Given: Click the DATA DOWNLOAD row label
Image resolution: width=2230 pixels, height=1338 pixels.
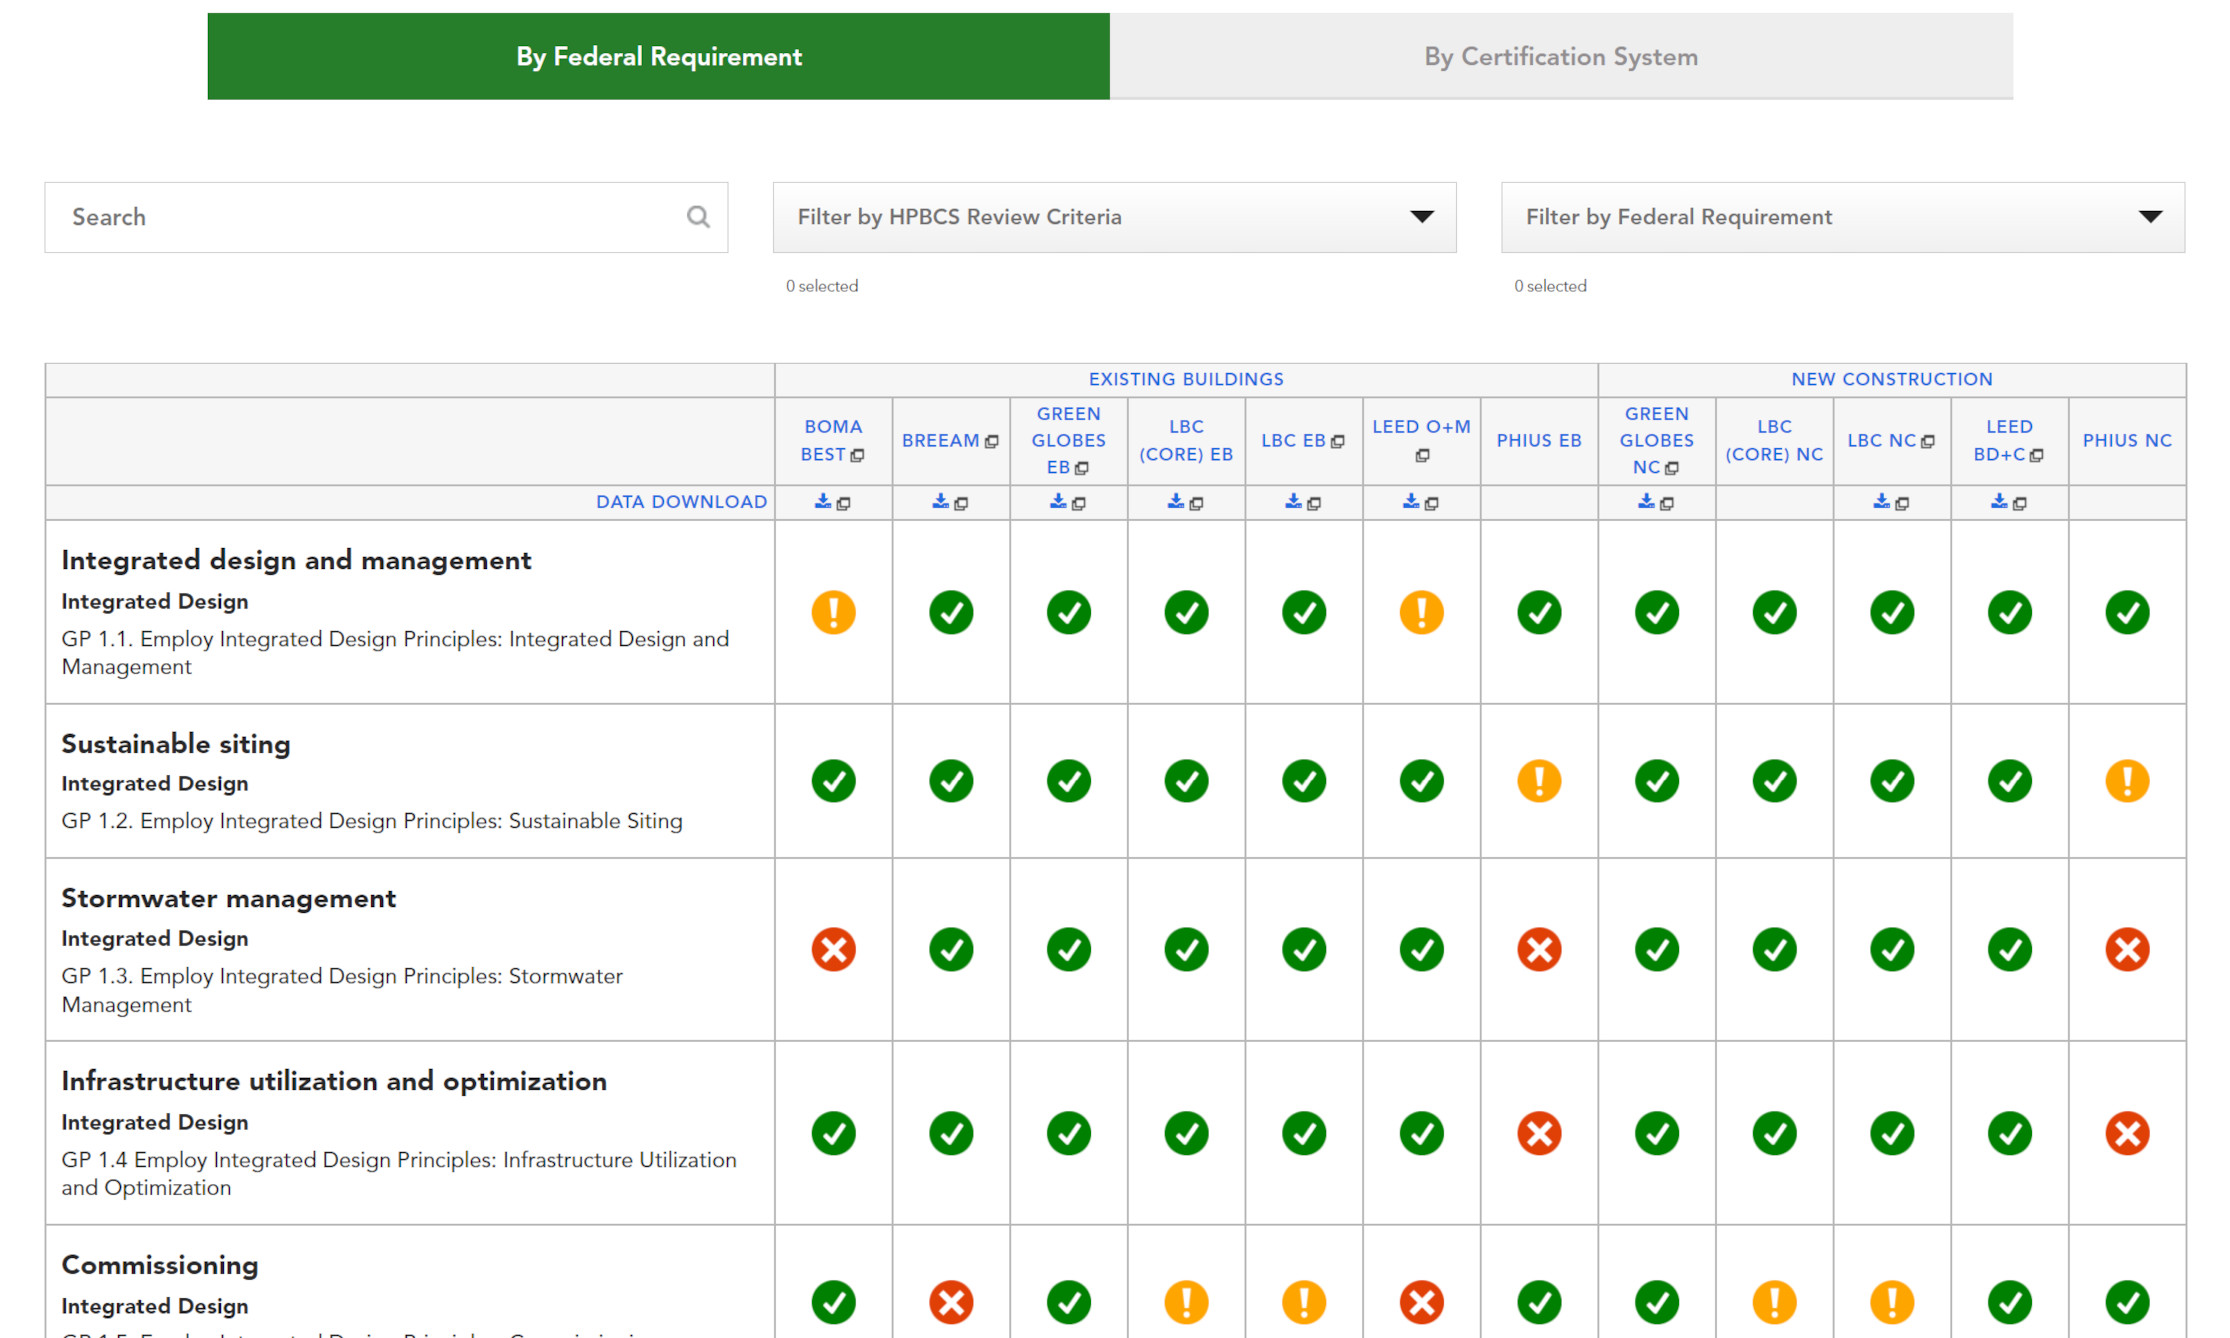Looking at the screenshot, I should tap(681, 502).
